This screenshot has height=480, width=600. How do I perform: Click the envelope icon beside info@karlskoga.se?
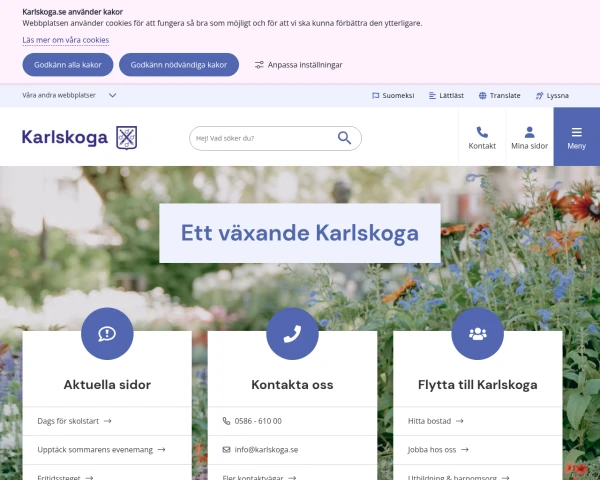pyautogui.click(x=227, y=450)
